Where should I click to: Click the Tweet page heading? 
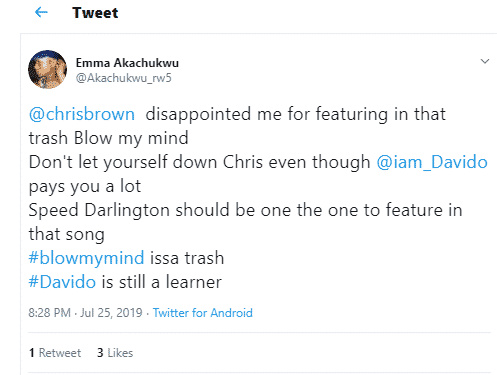coord(95,13)
